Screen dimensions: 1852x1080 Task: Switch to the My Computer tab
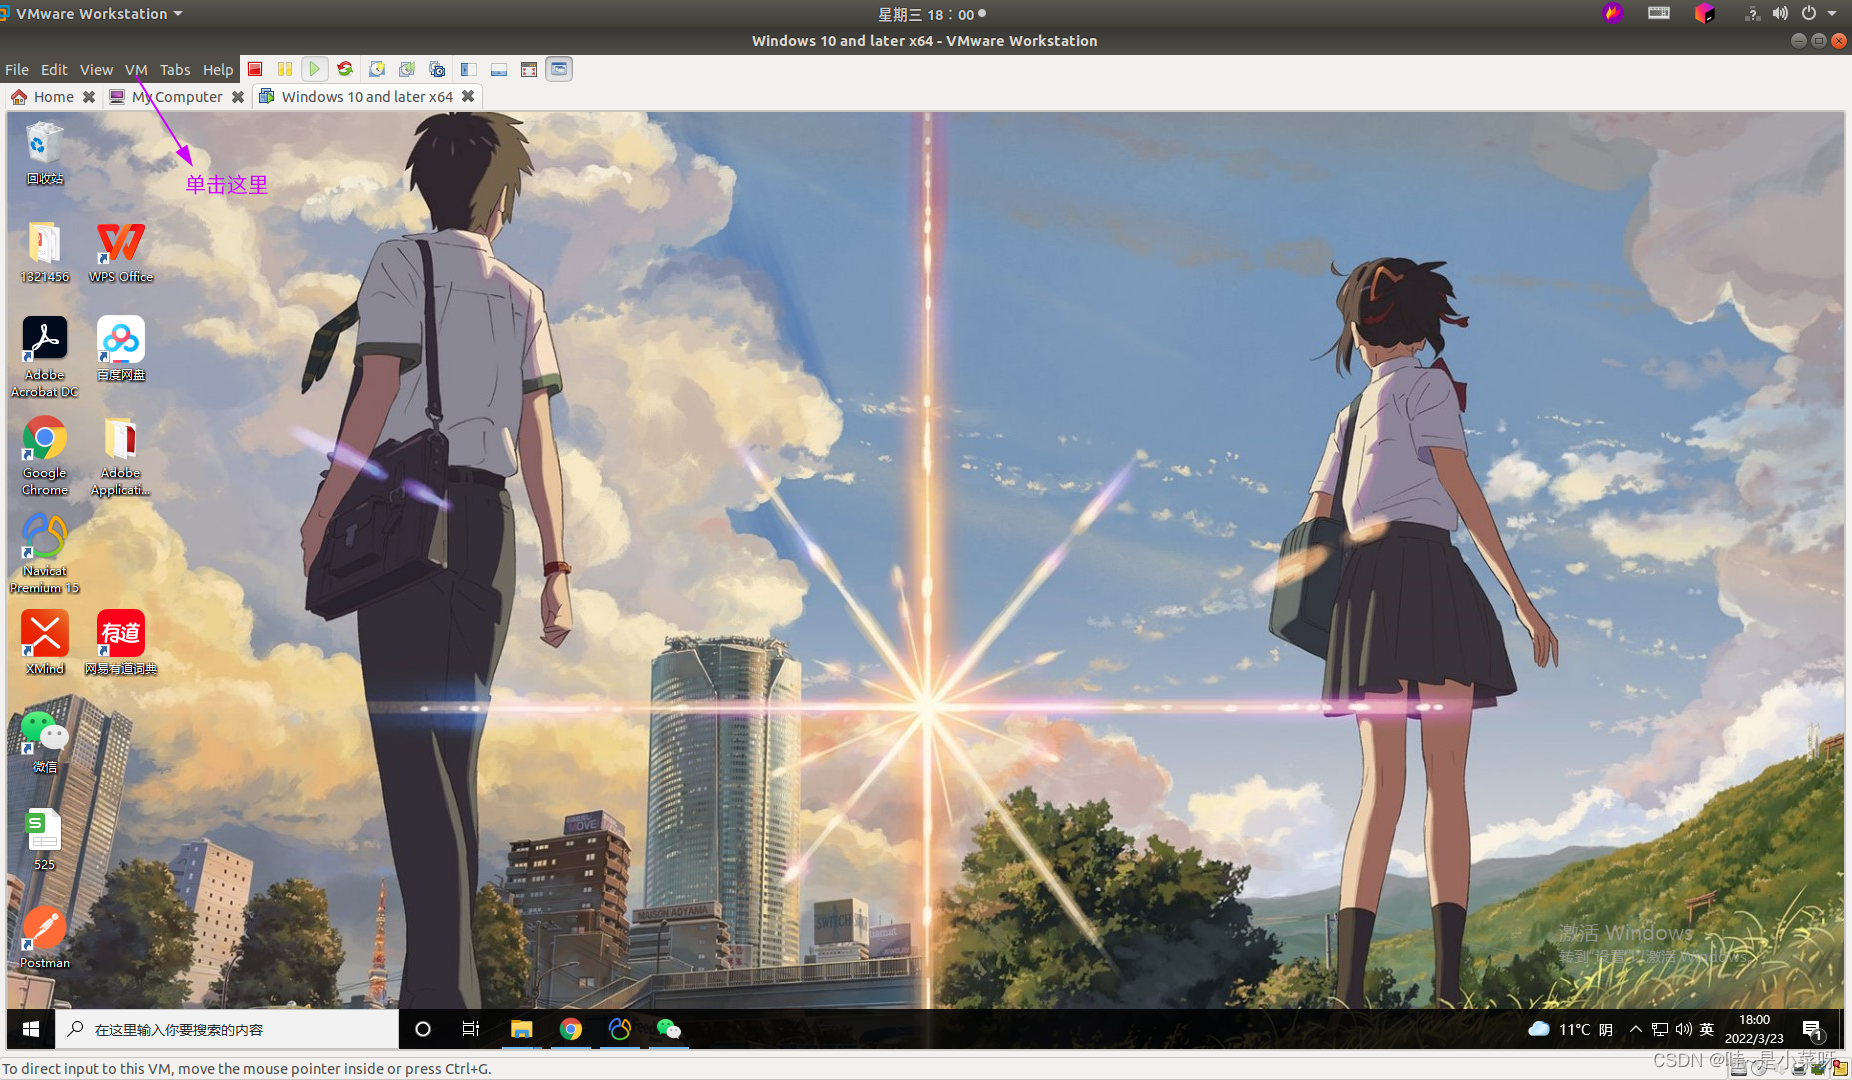pos(167,96)
